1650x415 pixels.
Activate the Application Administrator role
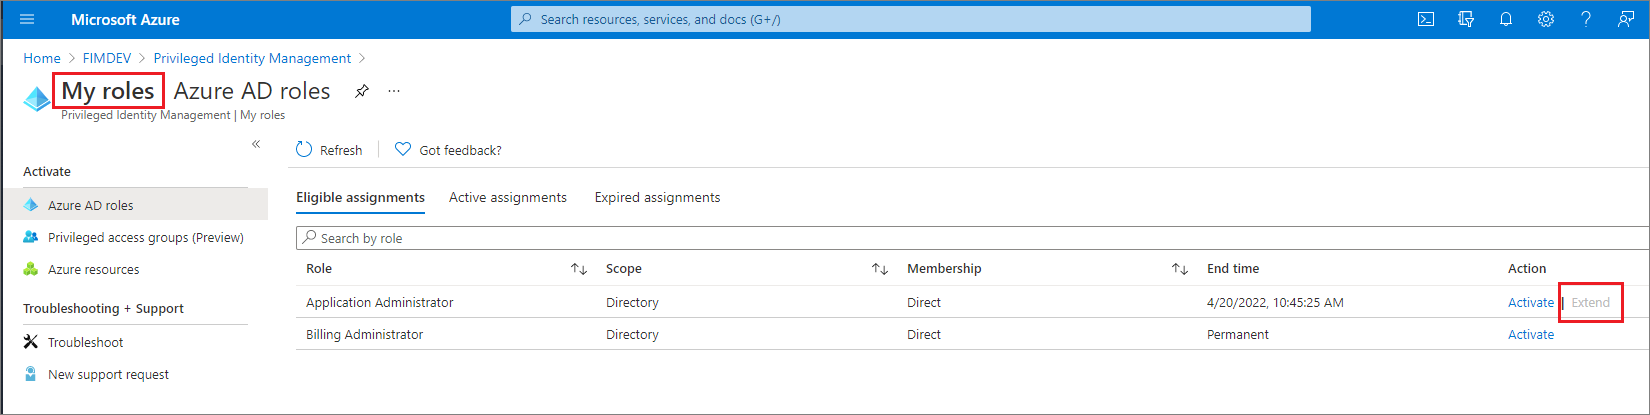1530,302
